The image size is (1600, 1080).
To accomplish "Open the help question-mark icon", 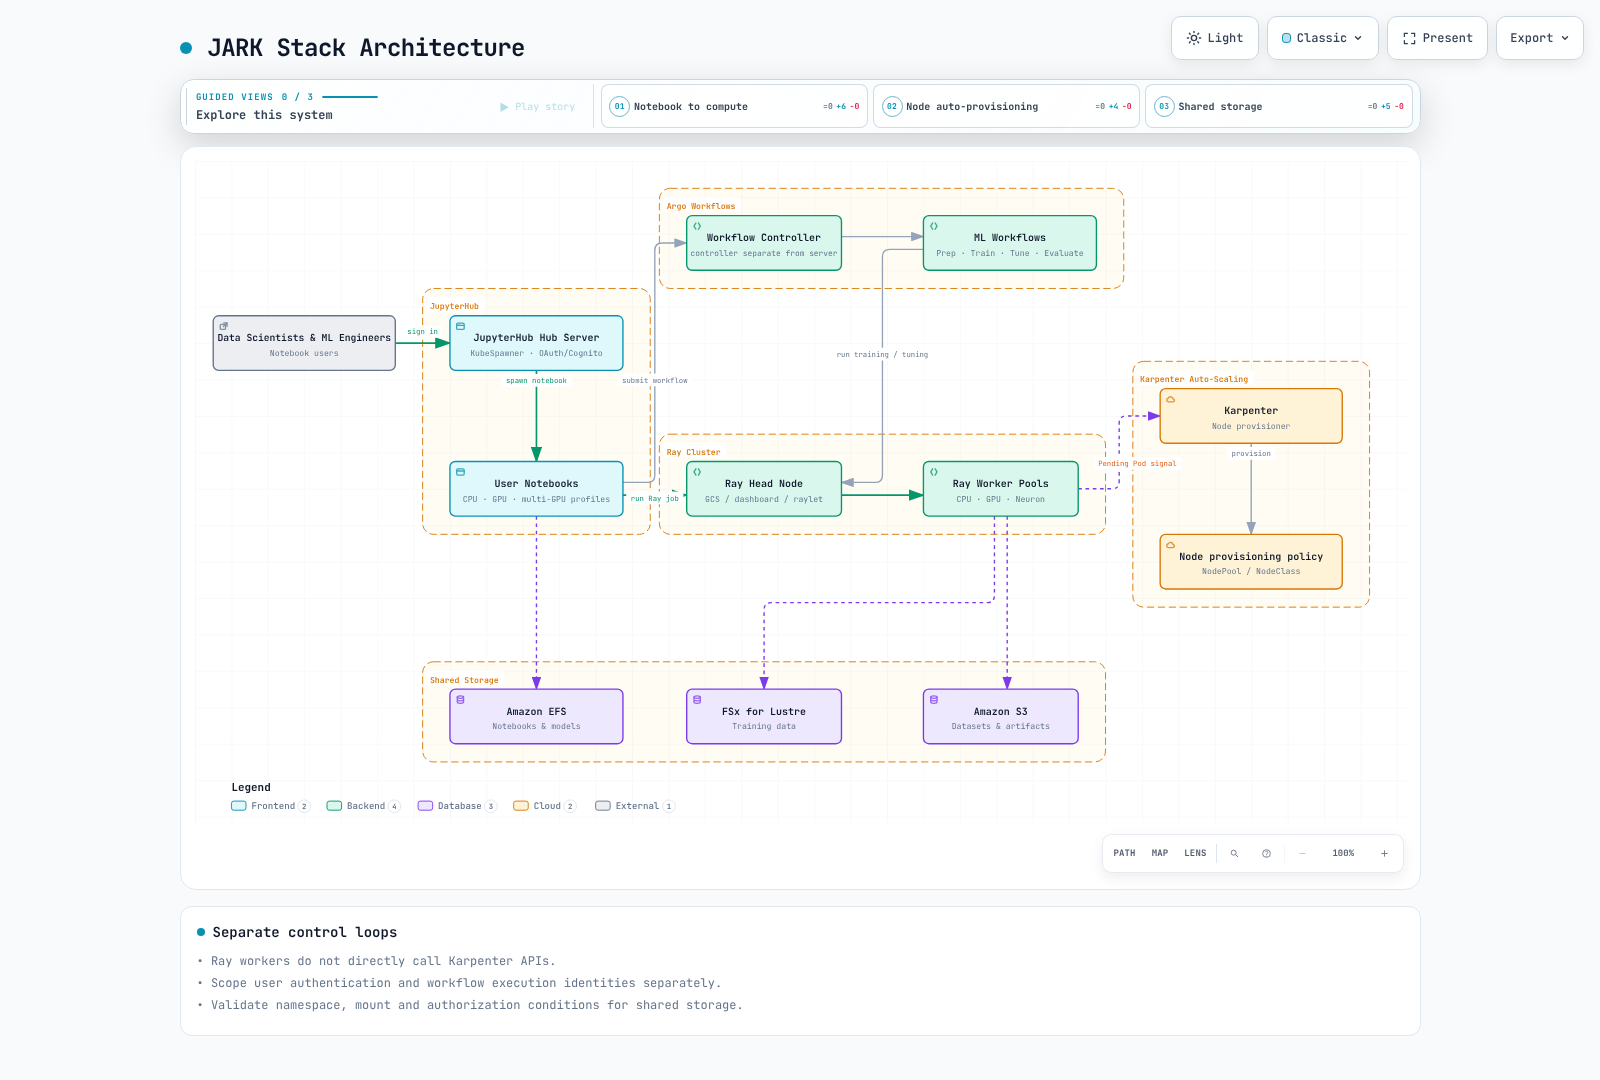I will pyautogui.click(x=1266, y=854).
